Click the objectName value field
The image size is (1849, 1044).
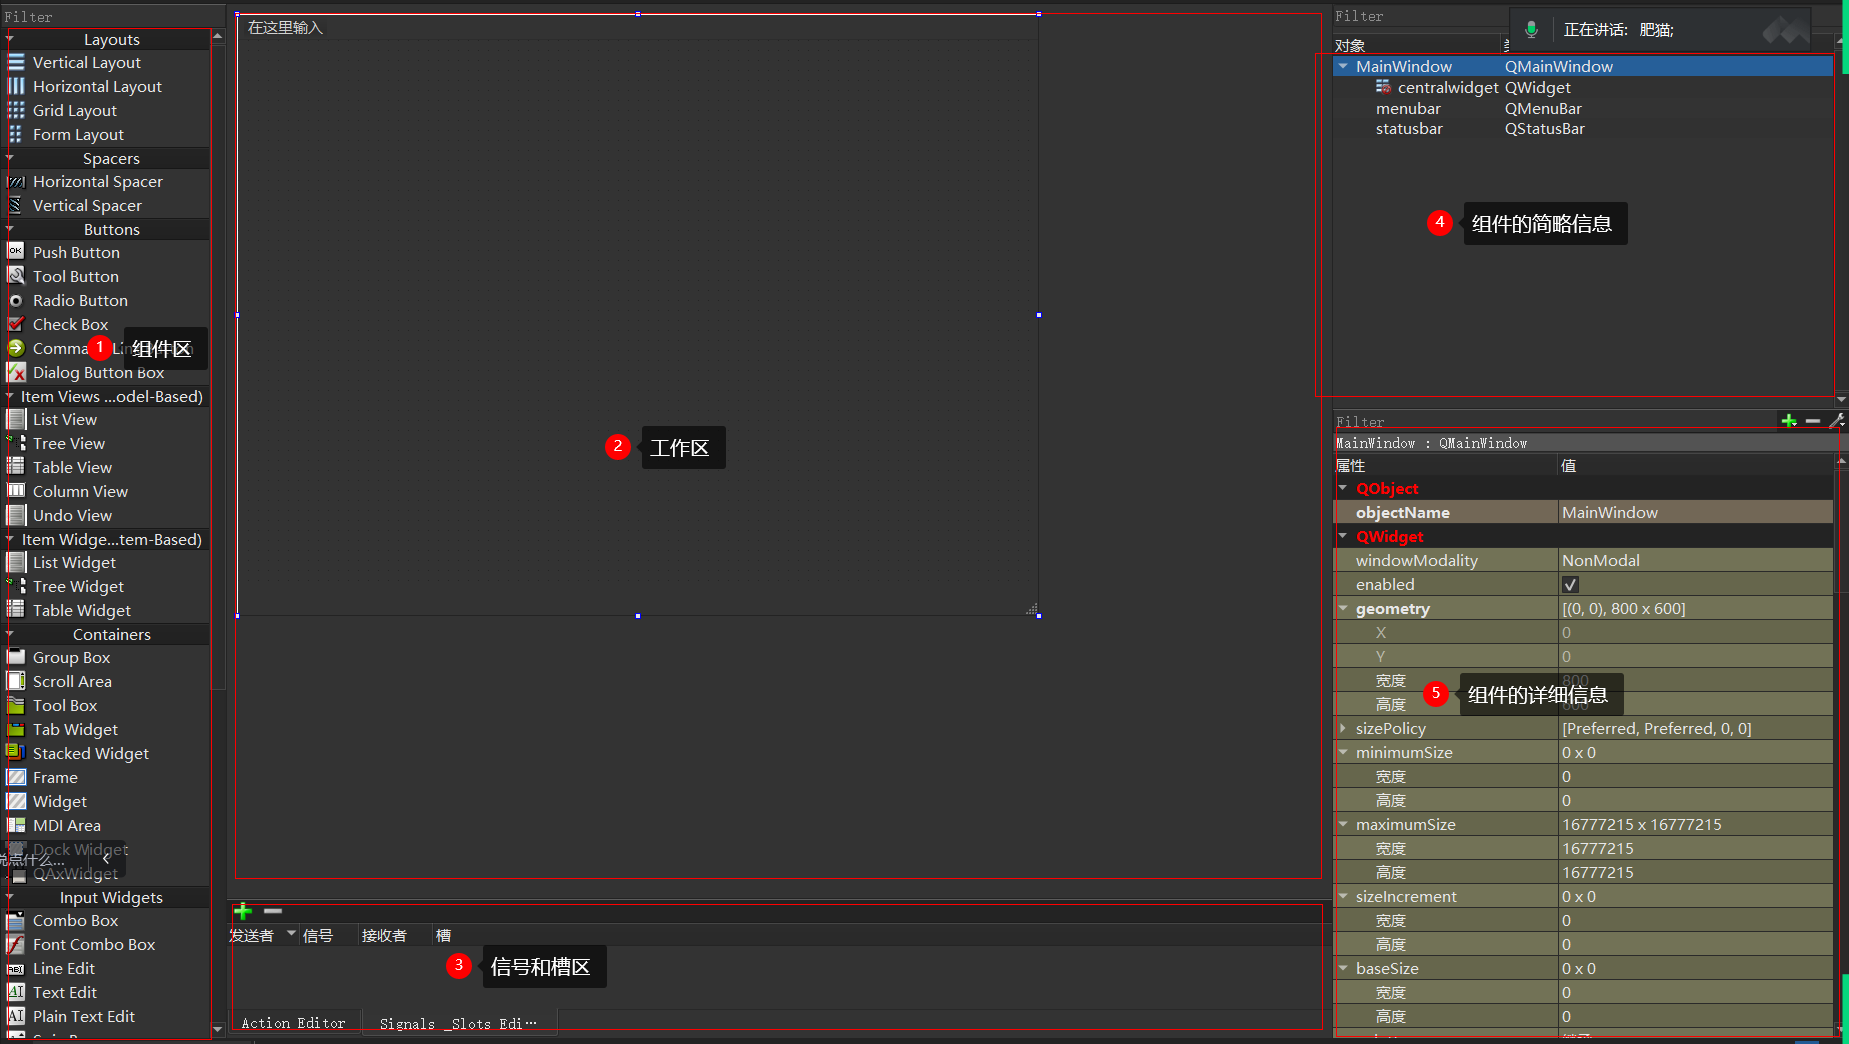1694,512
